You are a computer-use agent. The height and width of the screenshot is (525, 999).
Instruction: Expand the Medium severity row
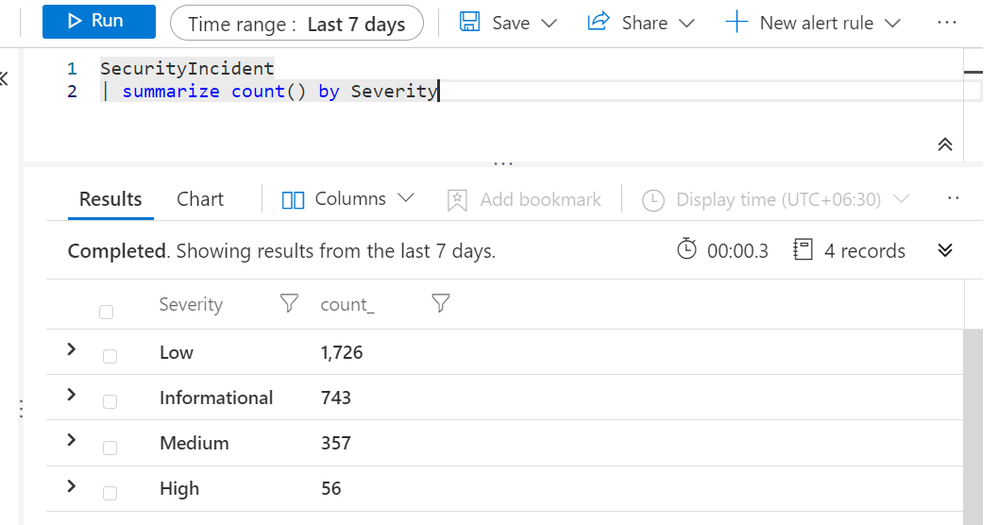pos(71,440)
